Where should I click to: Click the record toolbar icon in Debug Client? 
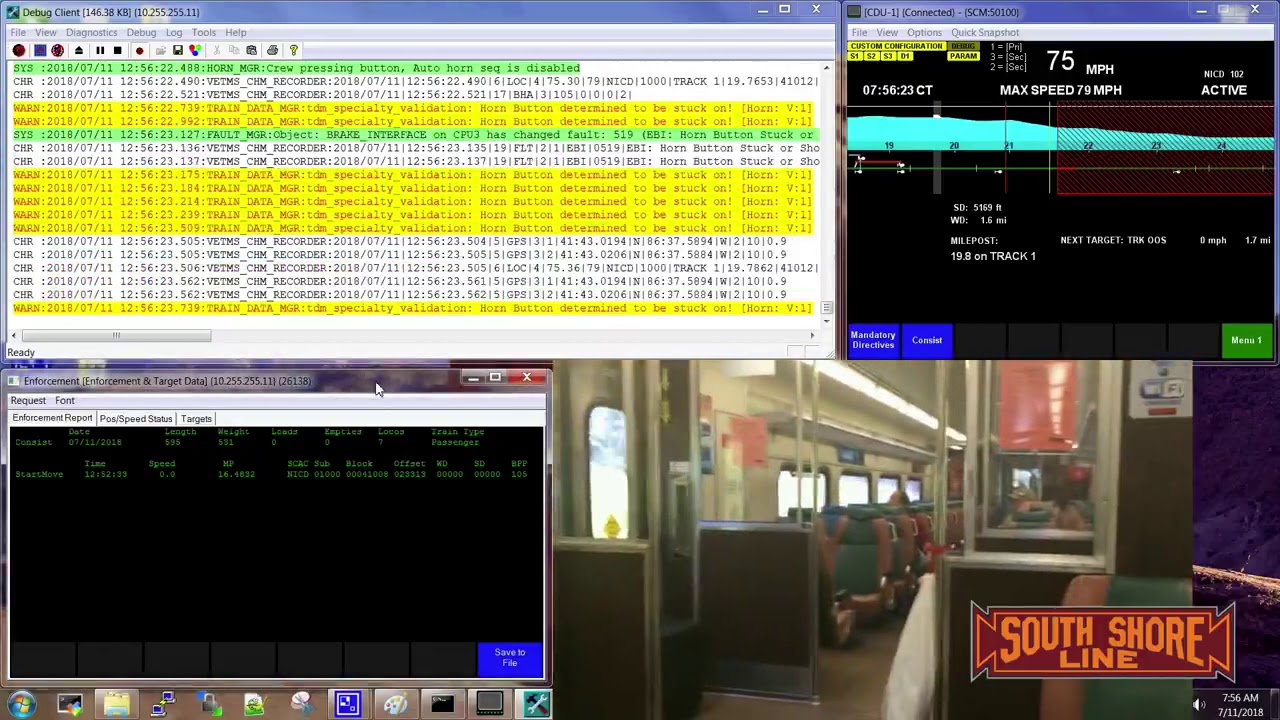[139, 50]
